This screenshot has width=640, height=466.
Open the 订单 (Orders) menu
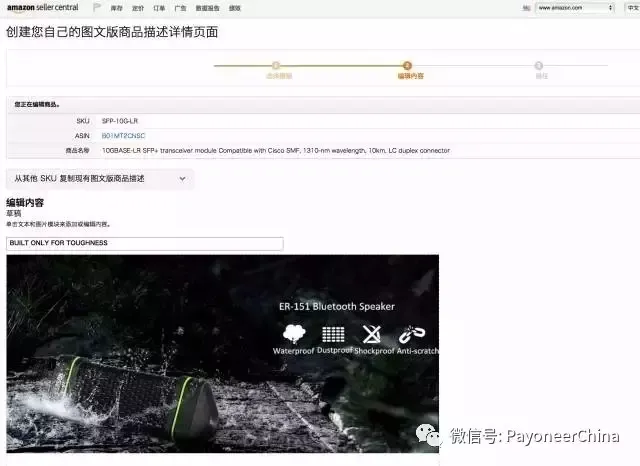coord(159,8)
